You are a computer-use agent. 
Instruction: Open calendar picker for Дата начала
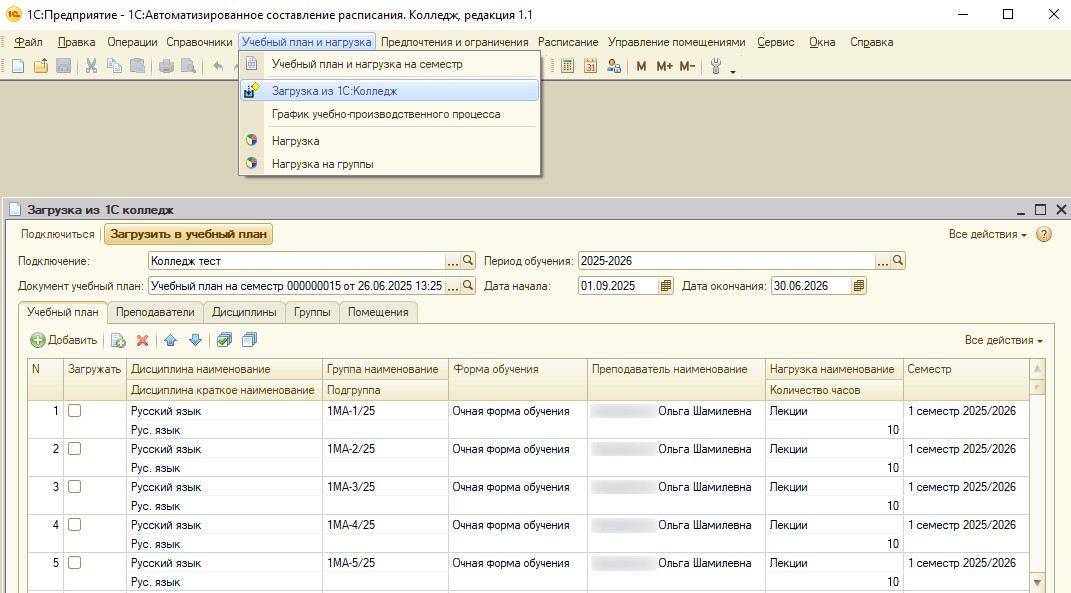[x=666, y=286]
